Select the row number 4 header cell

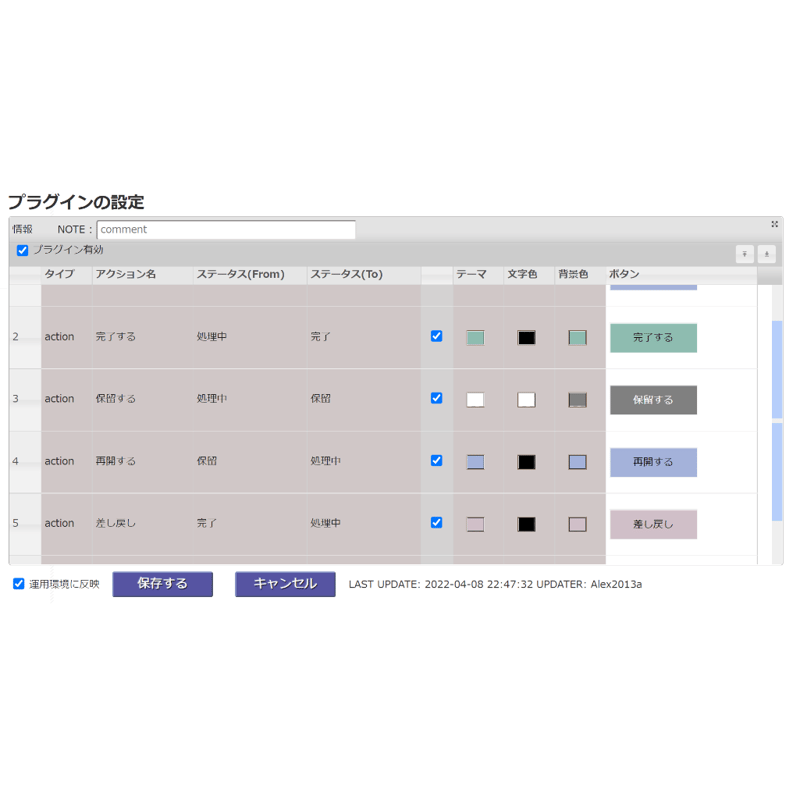(x=25, y=461)
